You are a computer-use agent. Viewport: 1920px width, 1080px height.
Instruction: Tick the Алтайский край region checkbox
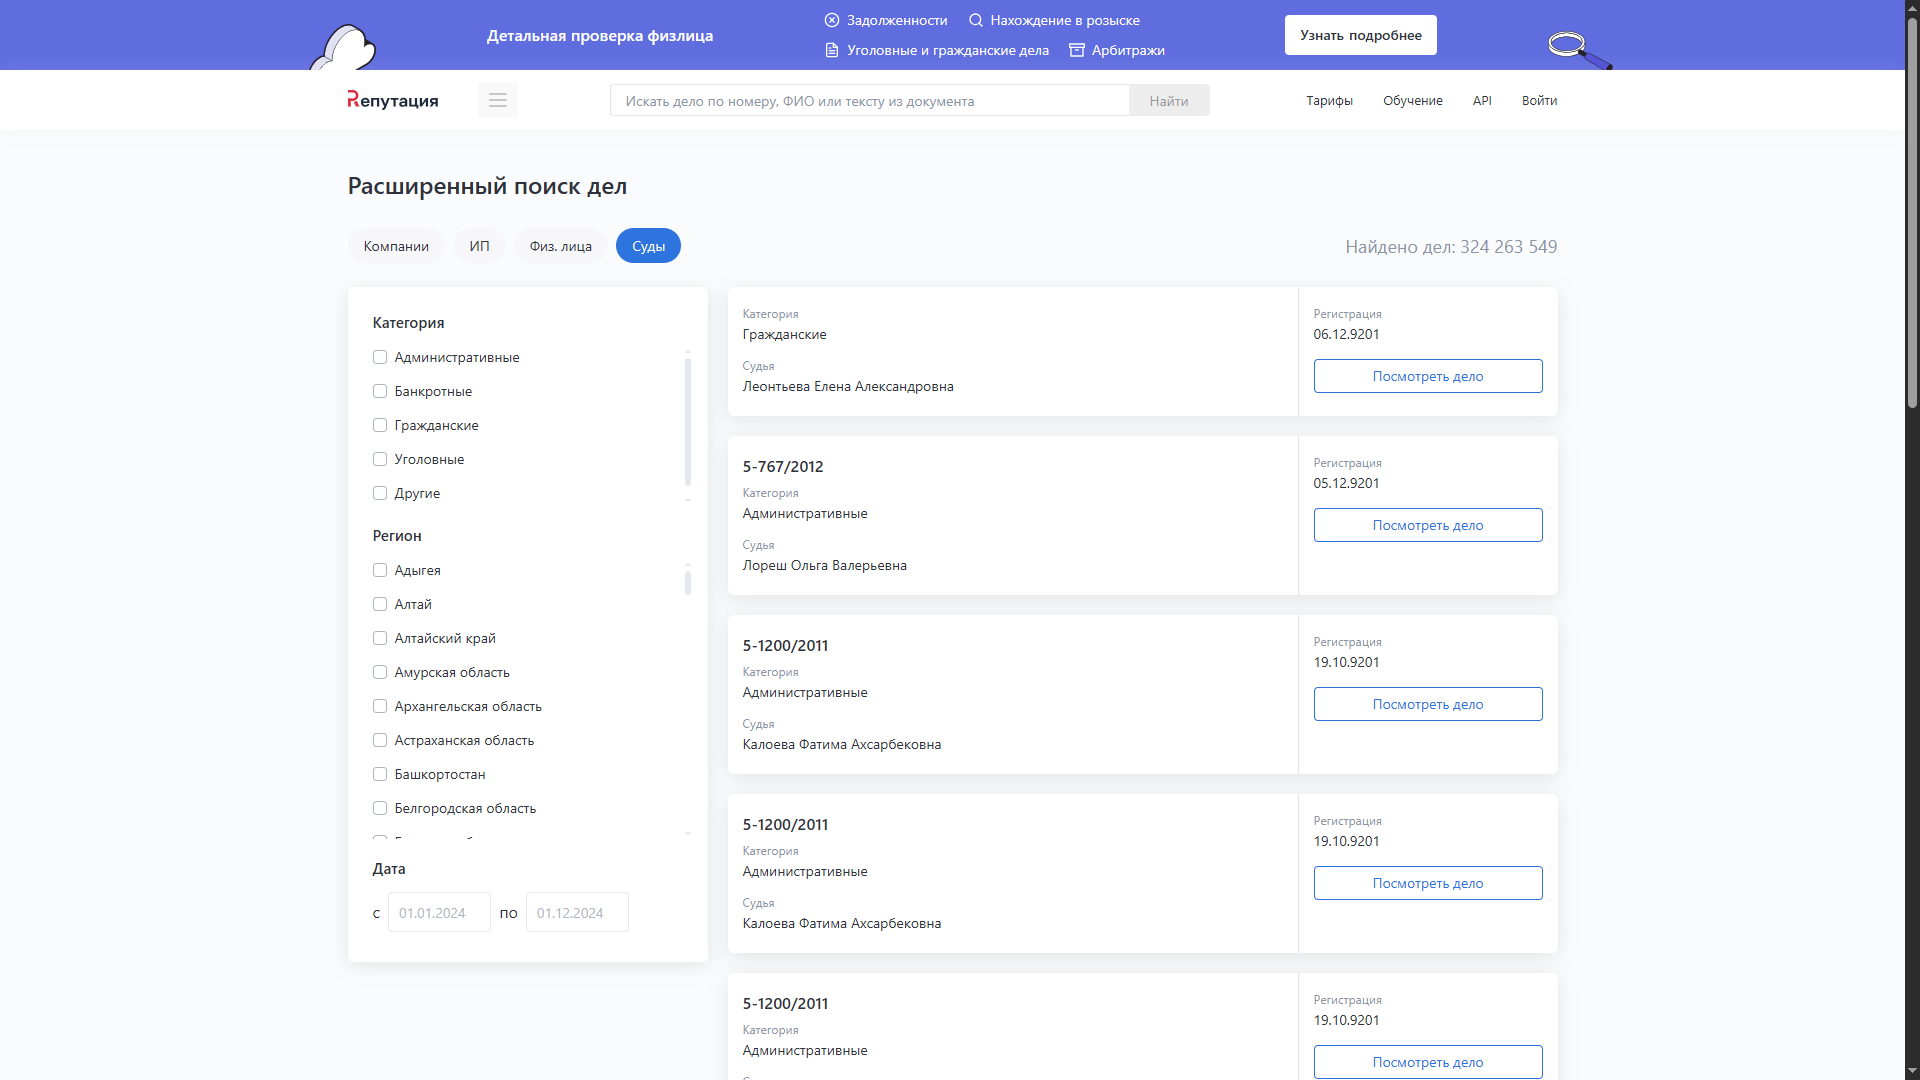click(x=380, y=638)
